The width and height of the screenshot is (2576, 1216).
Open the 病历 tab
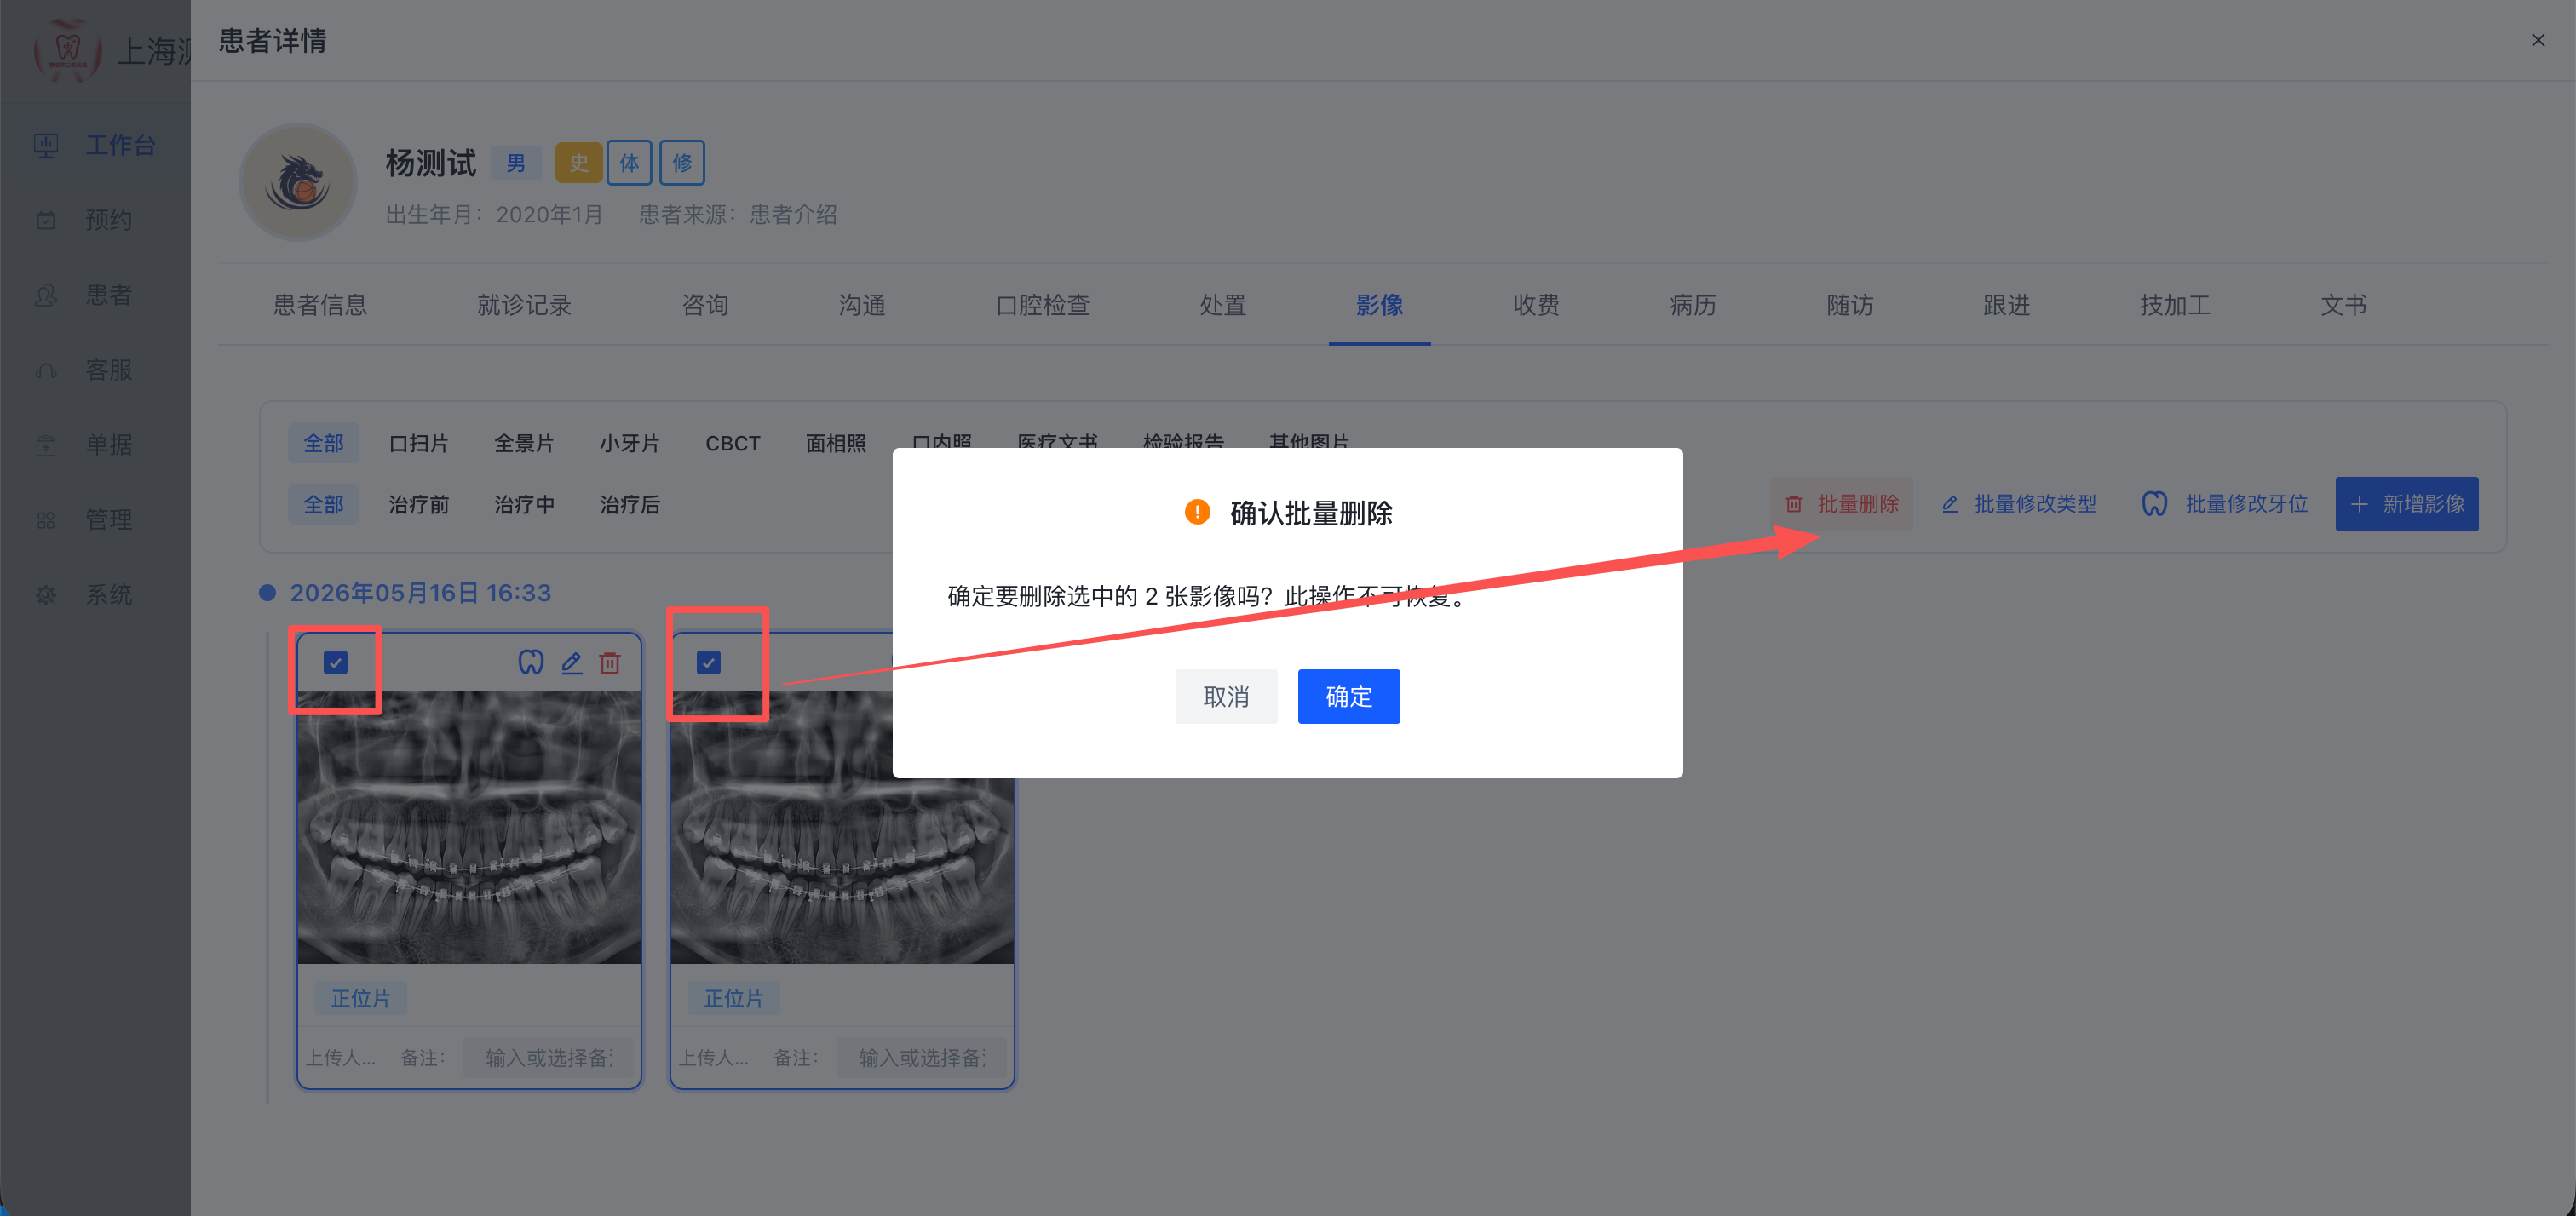tap(1693, 305)
